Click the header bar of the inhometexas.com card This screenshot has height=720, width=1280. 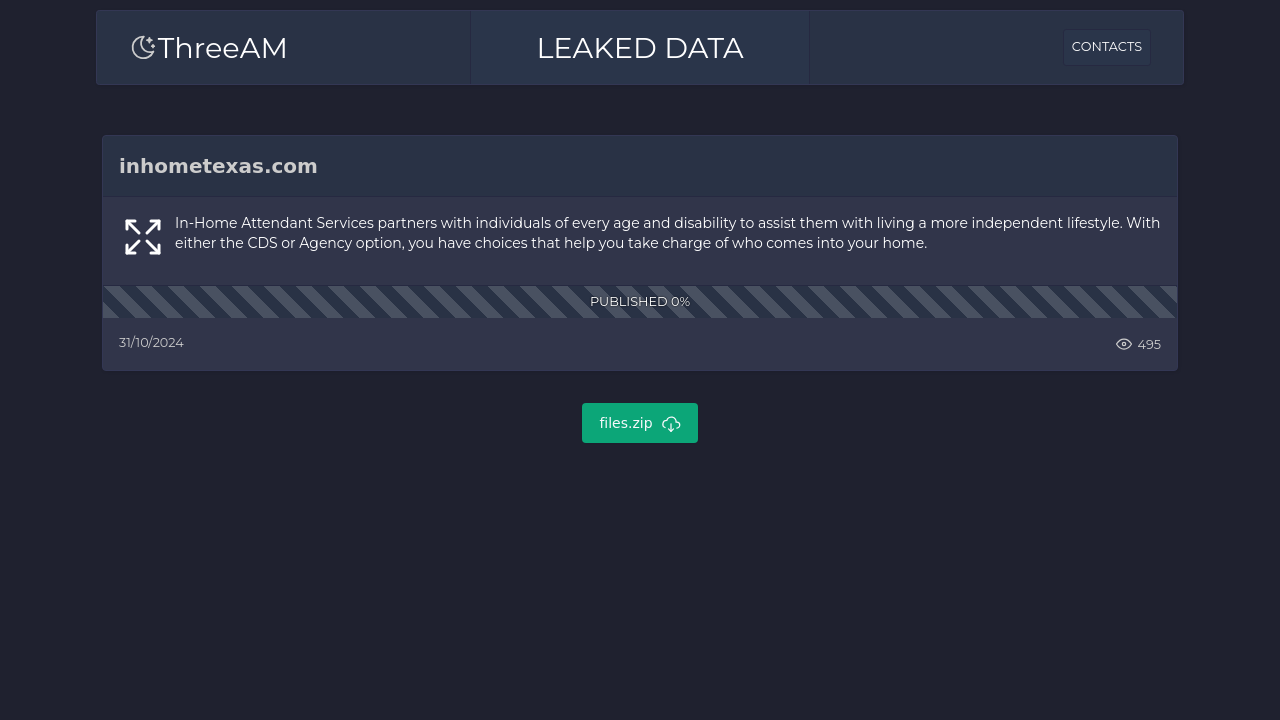tap(640, 167)
